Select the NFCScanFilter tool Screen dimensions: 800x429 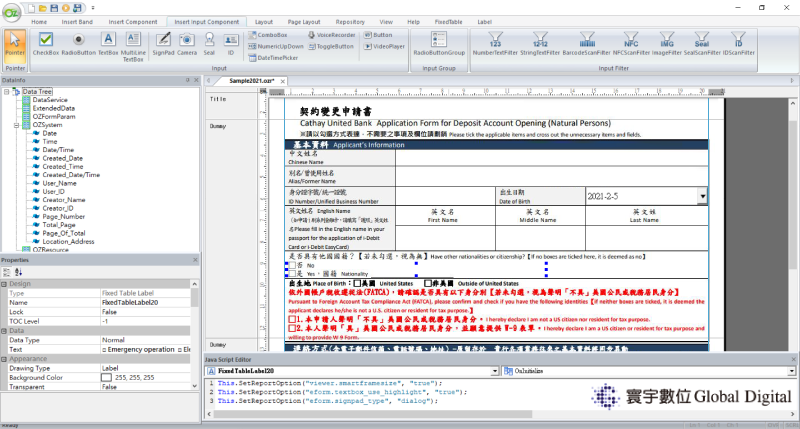pyautogui.click(x=631, y=44)
